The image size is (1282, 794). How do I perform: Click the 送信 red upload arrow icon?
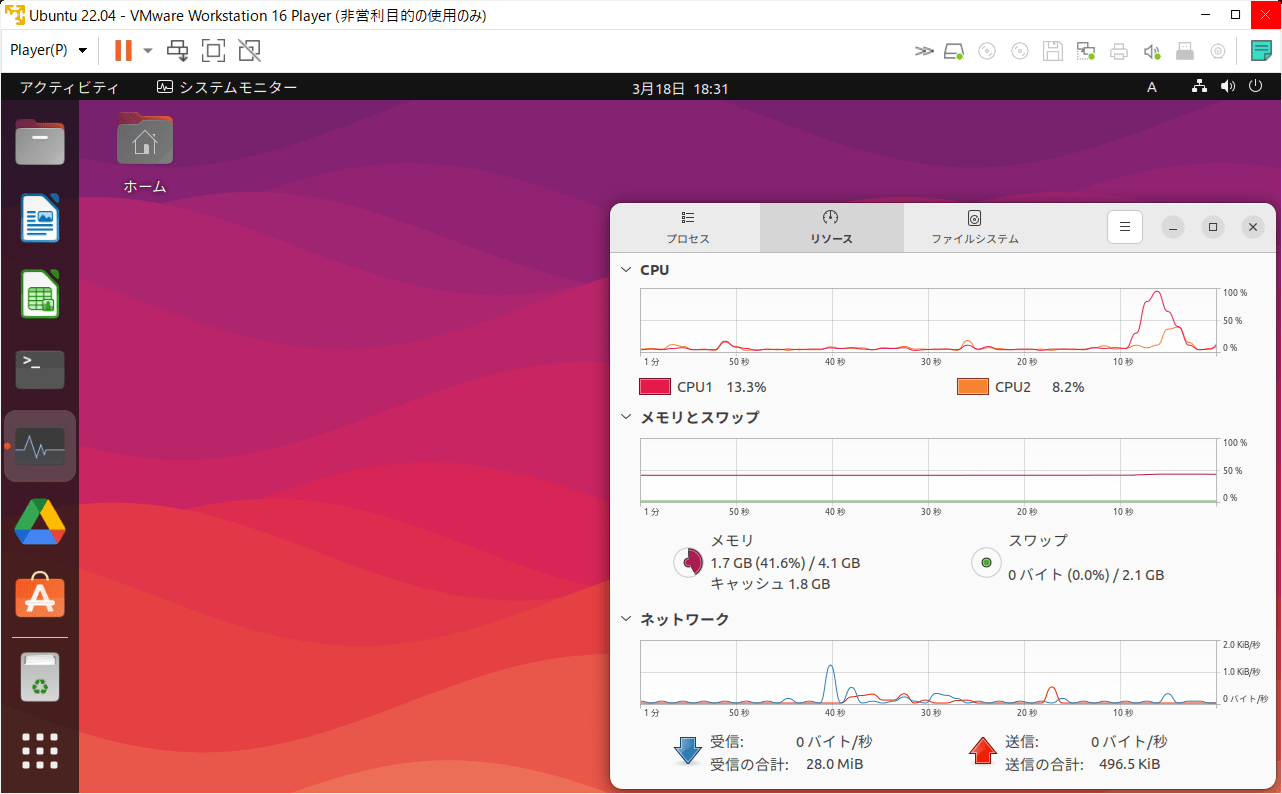coord(984,751)
